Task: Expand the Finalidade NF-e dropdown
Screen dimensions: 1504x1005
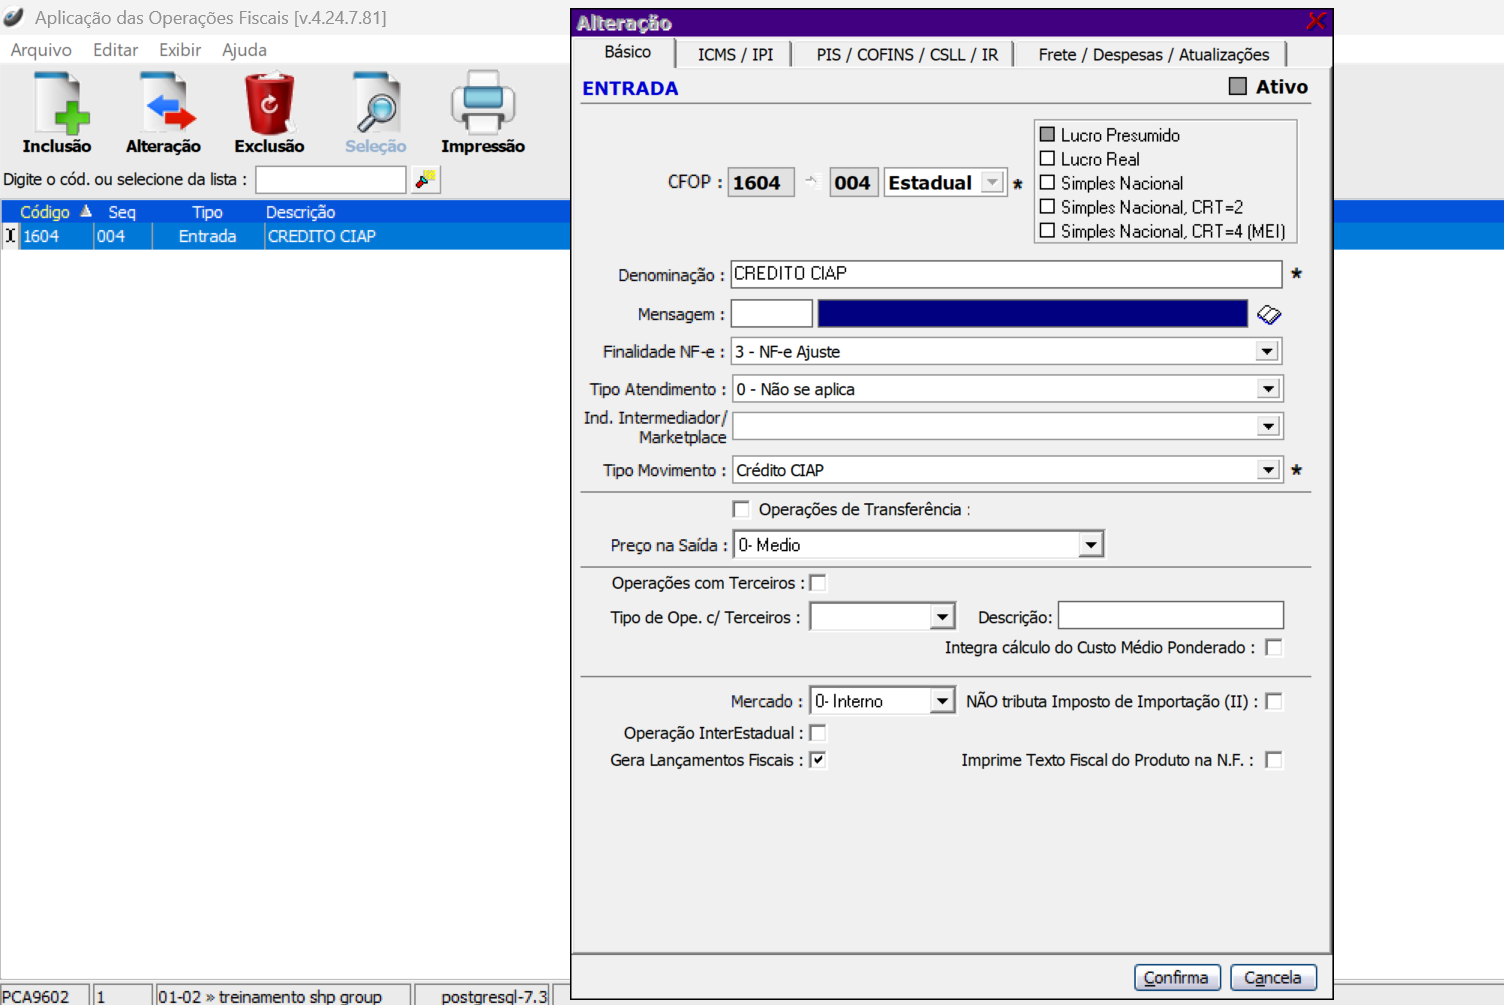Action: pyautogui.click(x=1267, y=352)
